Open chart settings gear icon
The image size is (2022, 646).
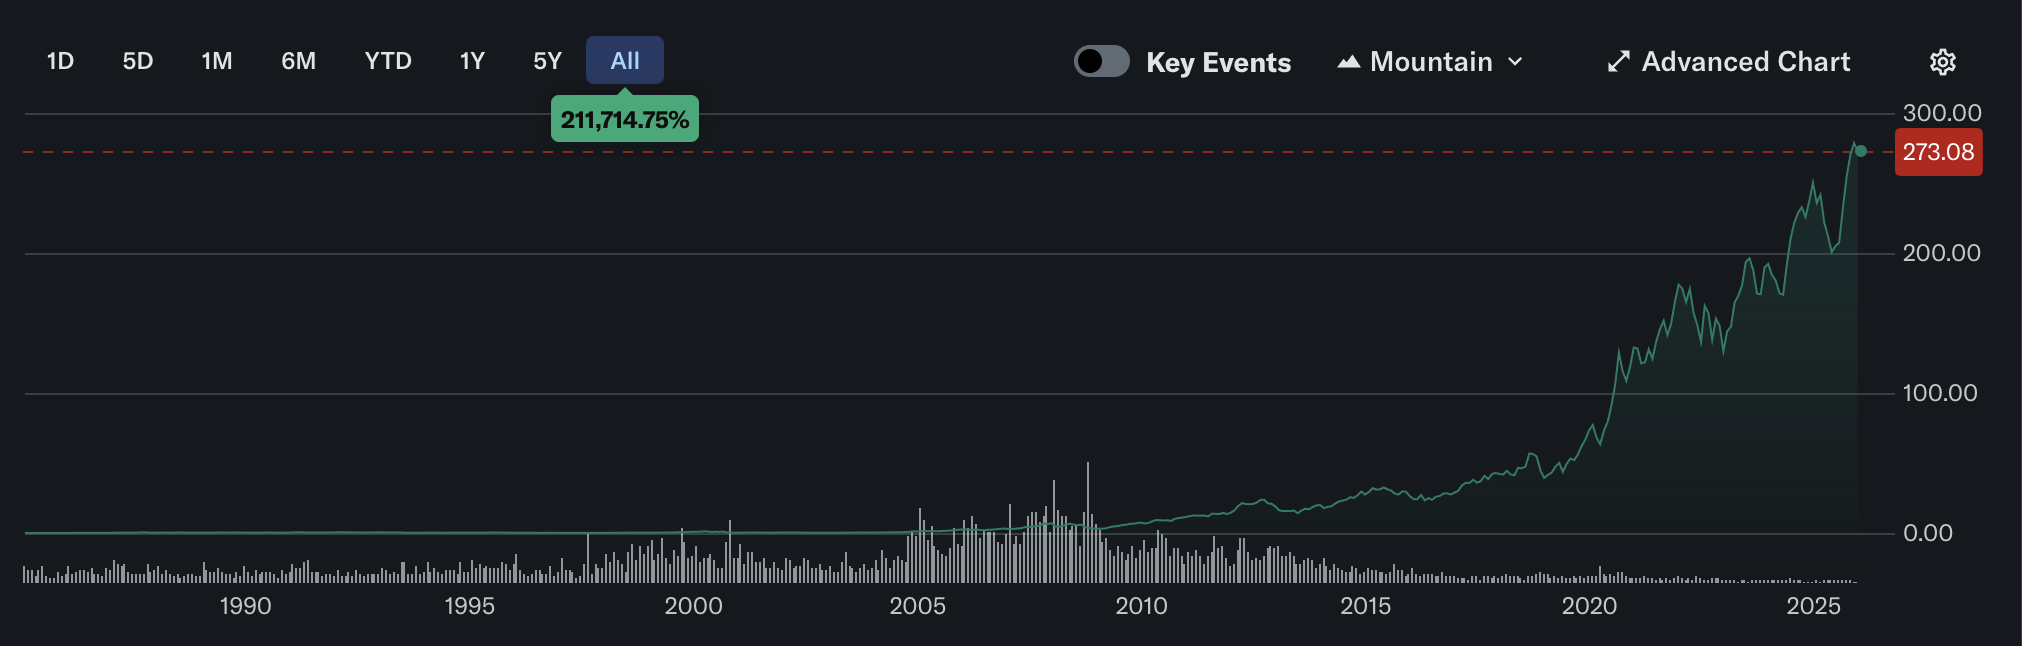pos(1942,62)
